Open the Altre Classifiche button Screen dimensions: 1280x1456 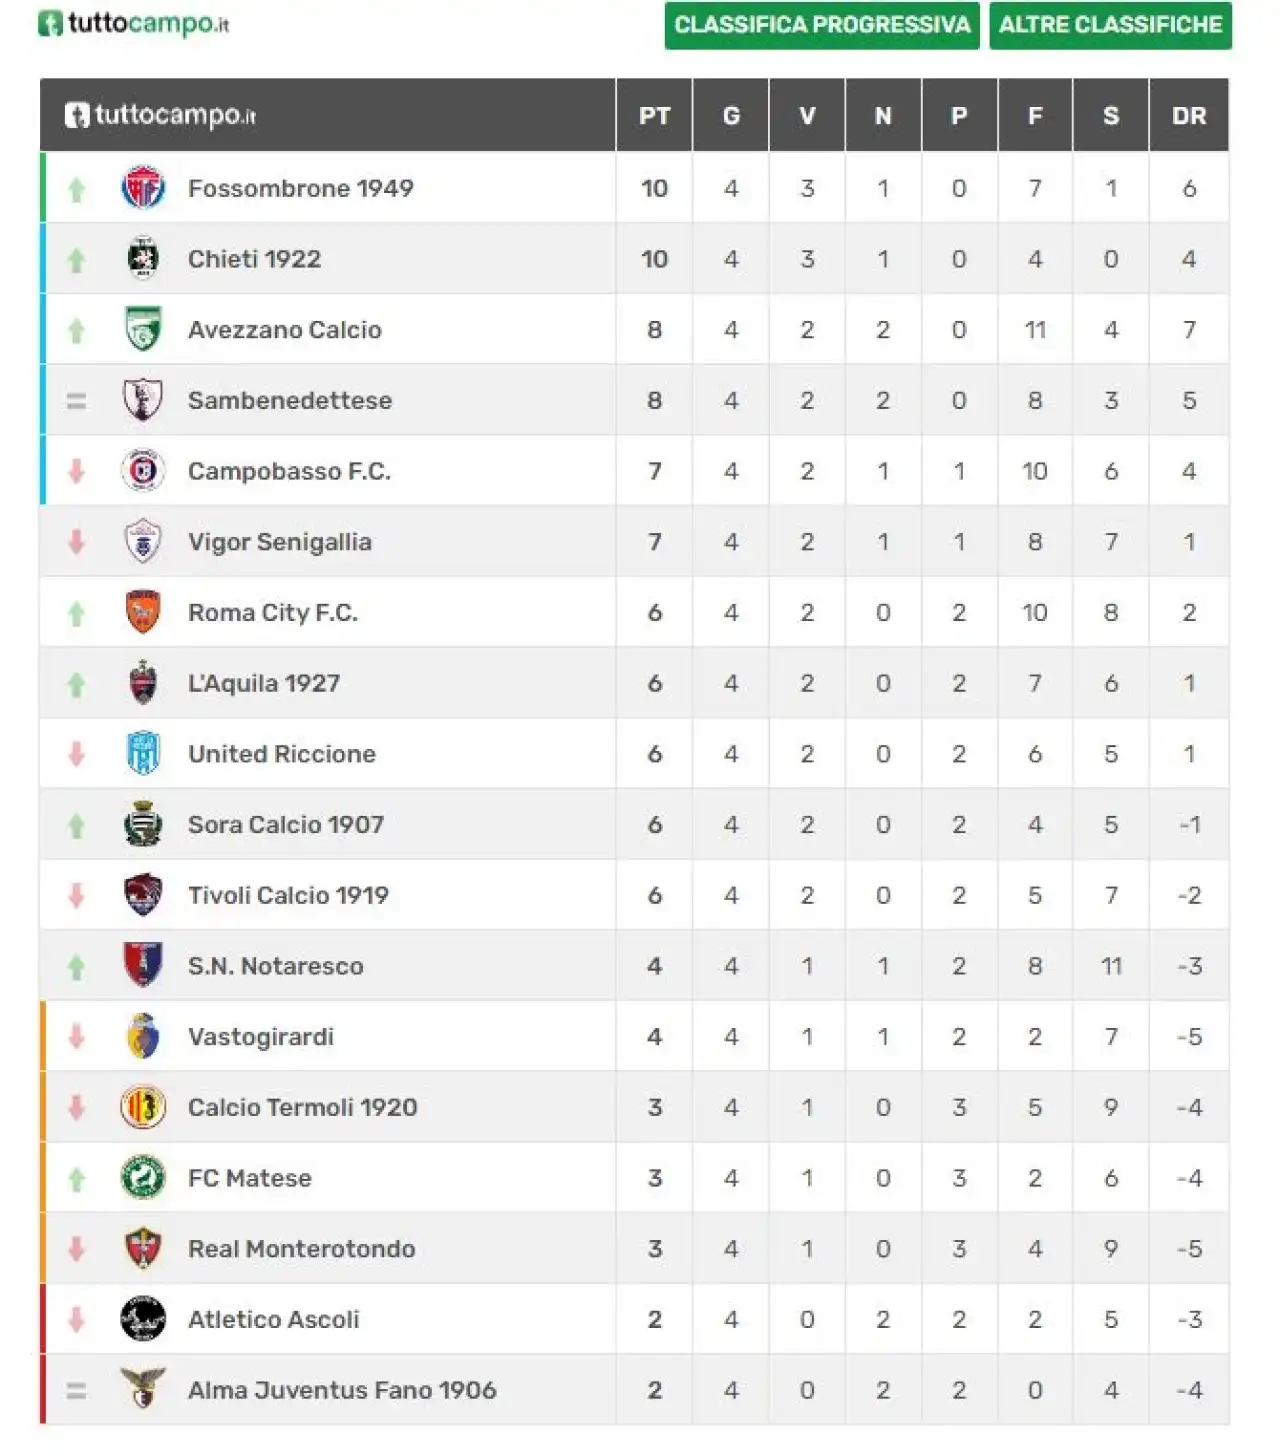(1111, 25)
